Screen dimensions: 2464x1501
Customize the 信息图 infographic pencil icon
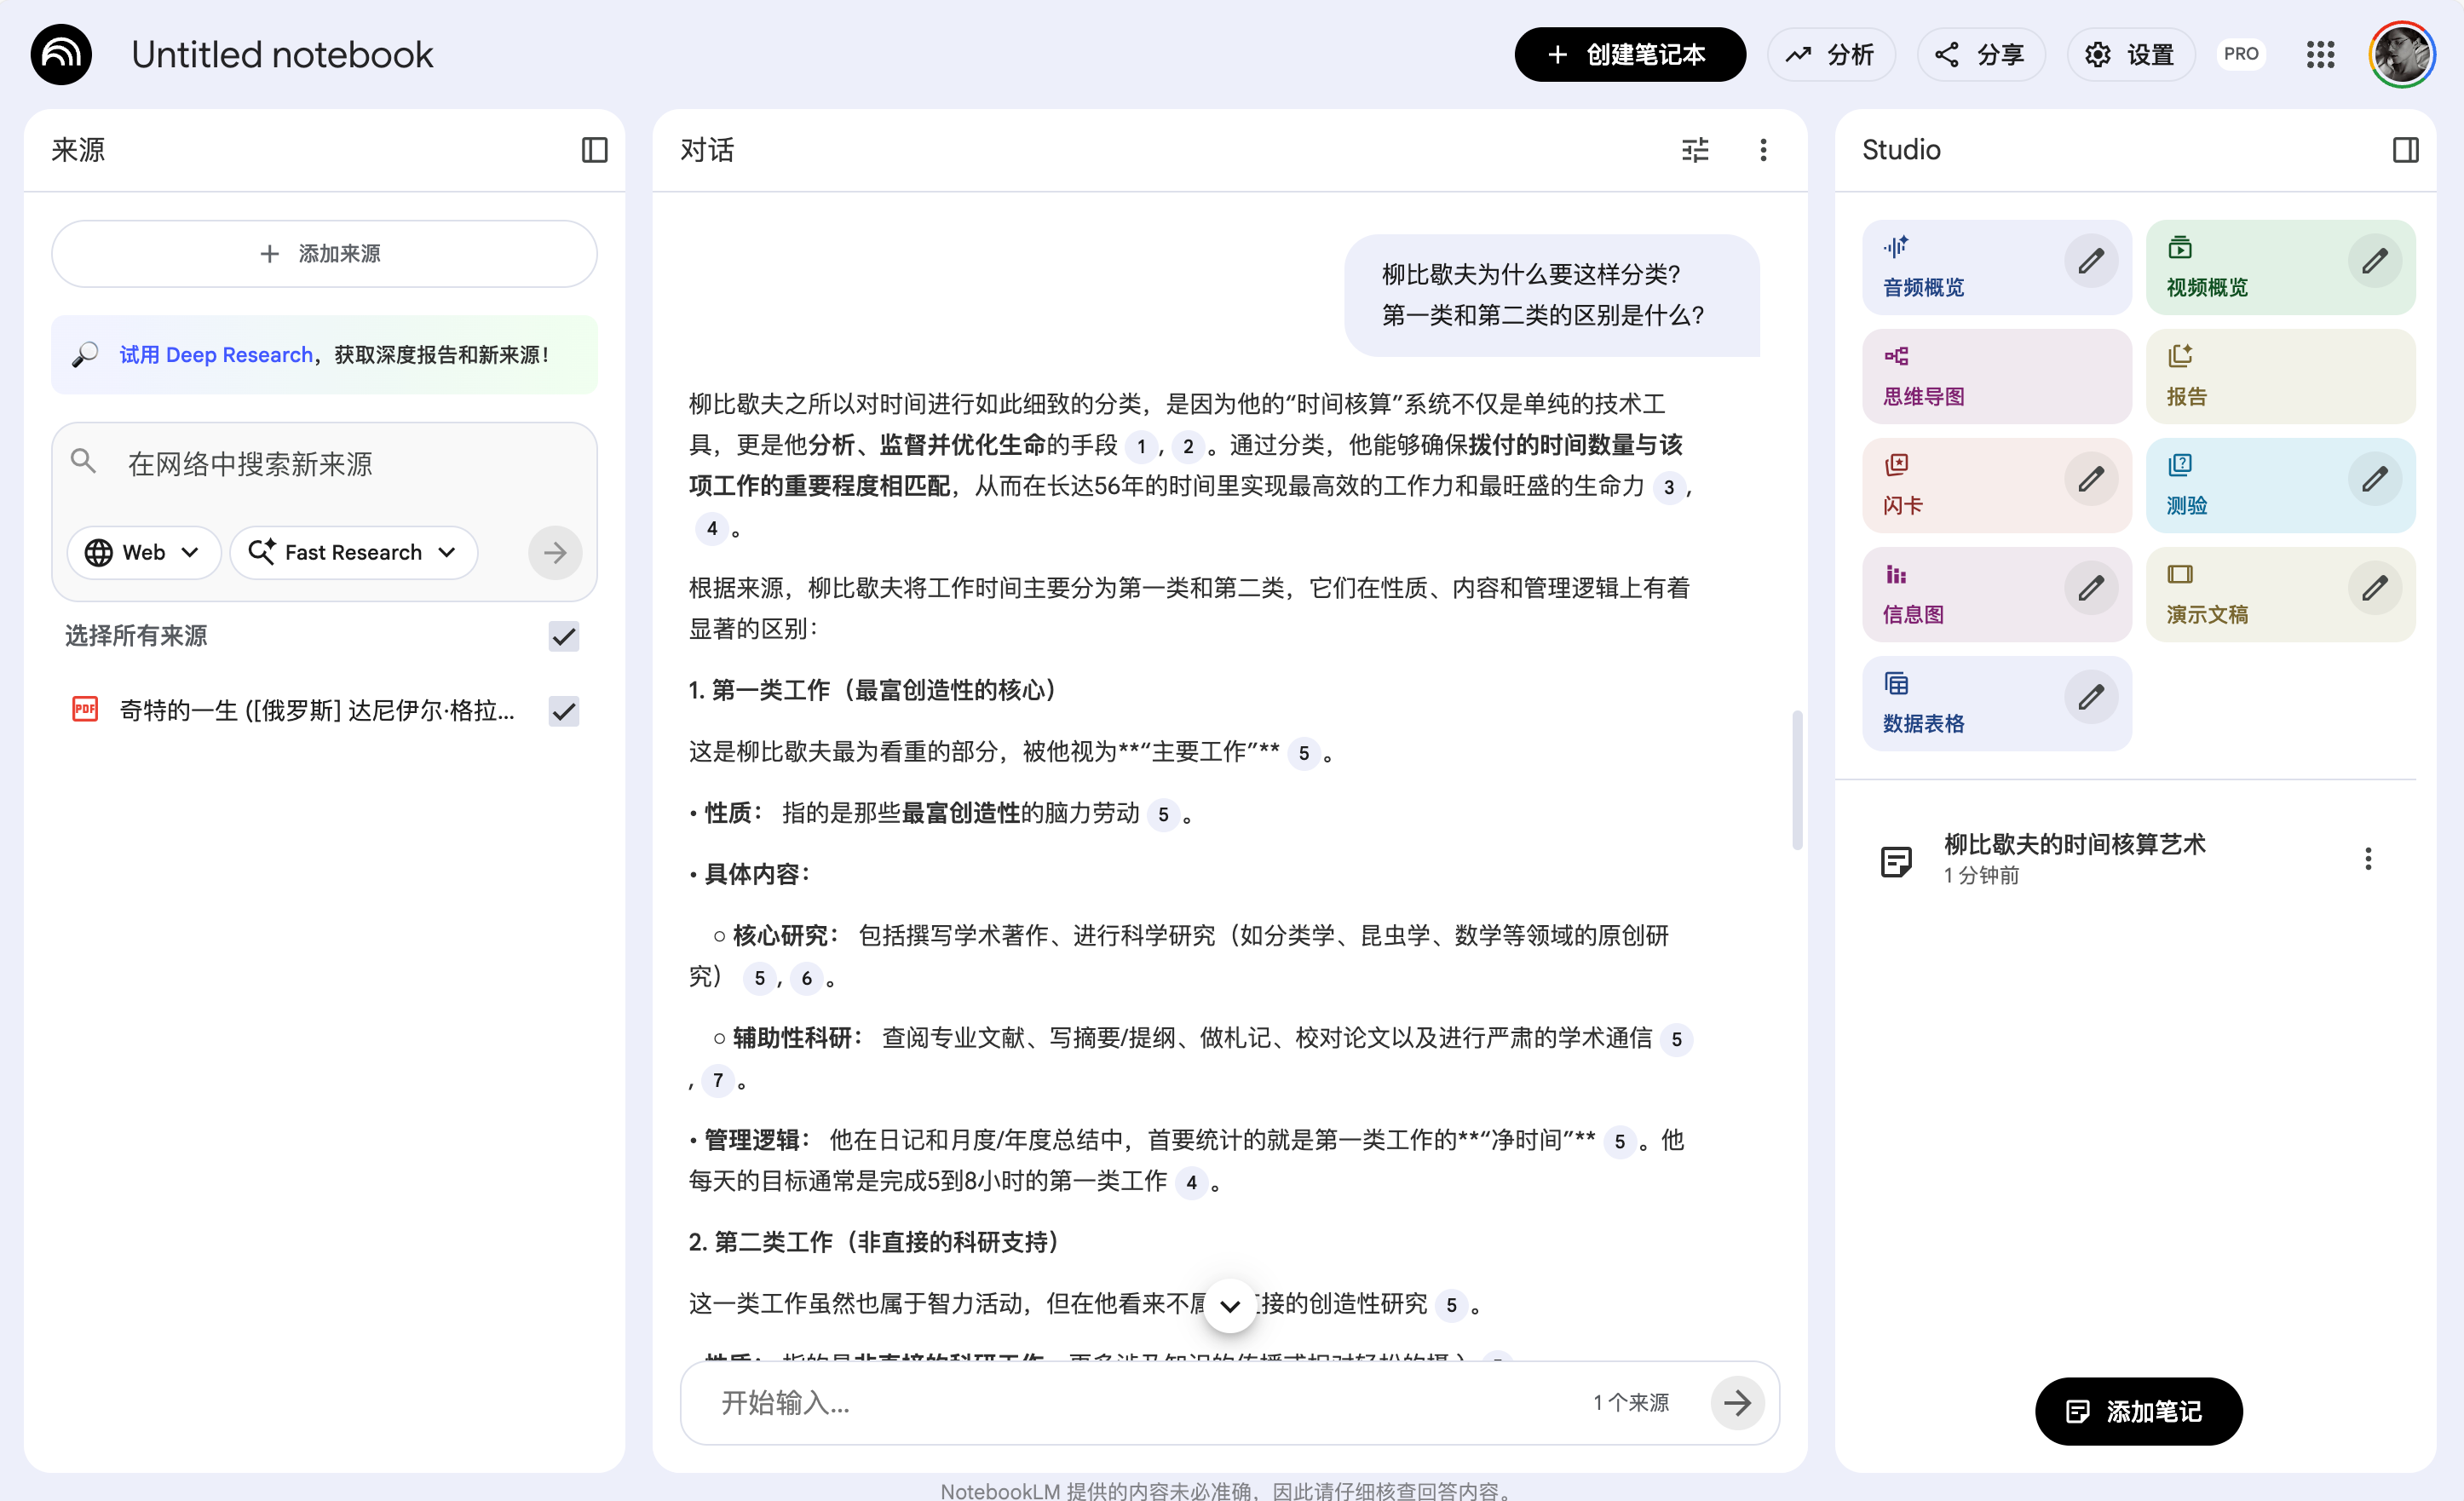pos(2090,589)
